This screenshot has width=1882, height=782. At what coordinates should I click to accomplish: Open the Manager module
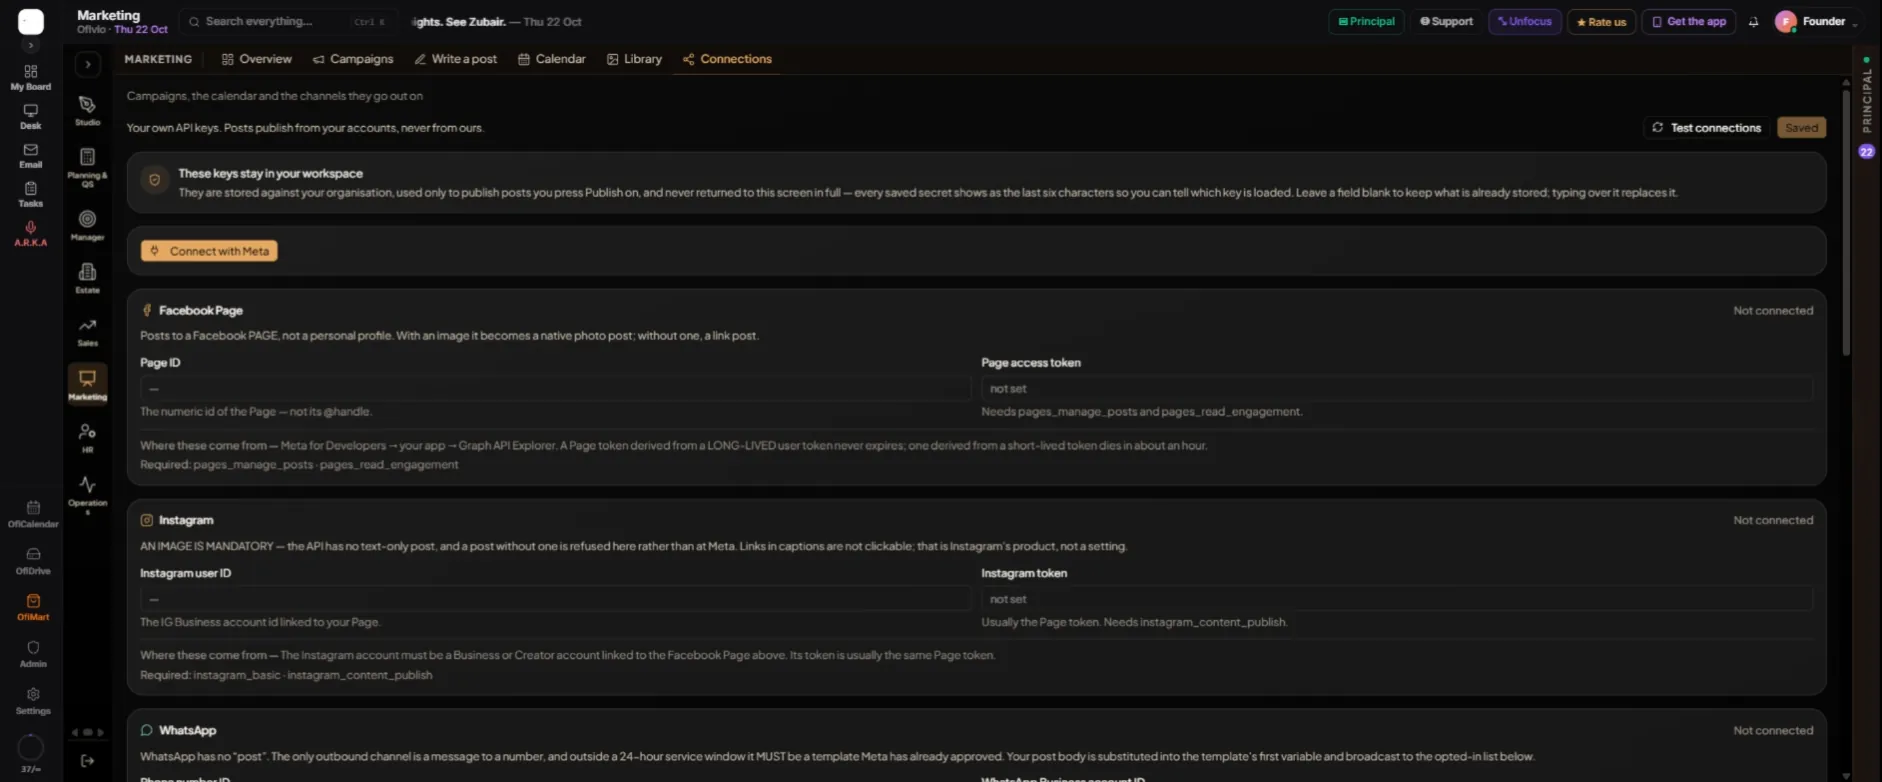pyautogui.click(x=88, y=225)
